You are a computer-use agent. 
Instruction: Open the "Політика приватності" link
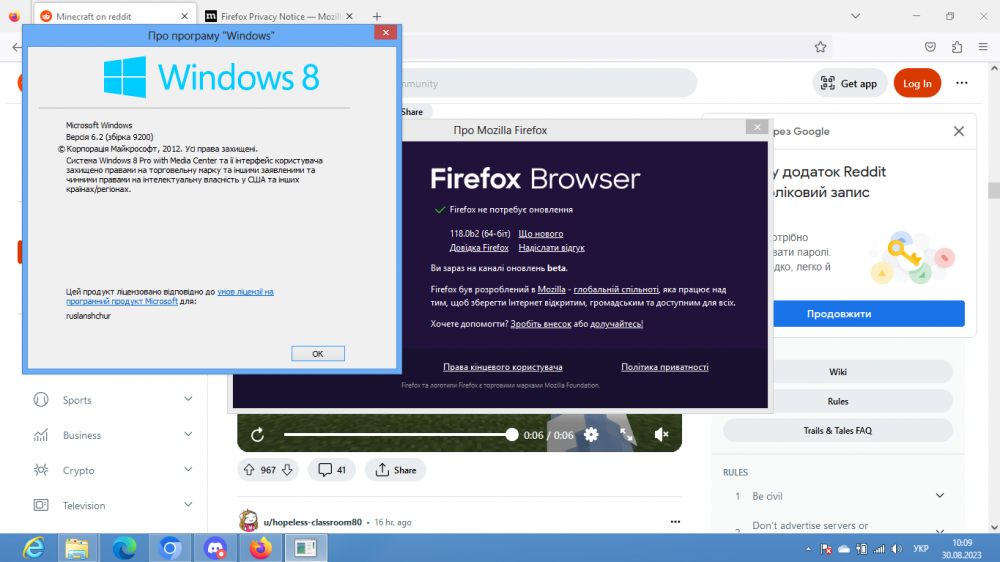click(664, 367)
